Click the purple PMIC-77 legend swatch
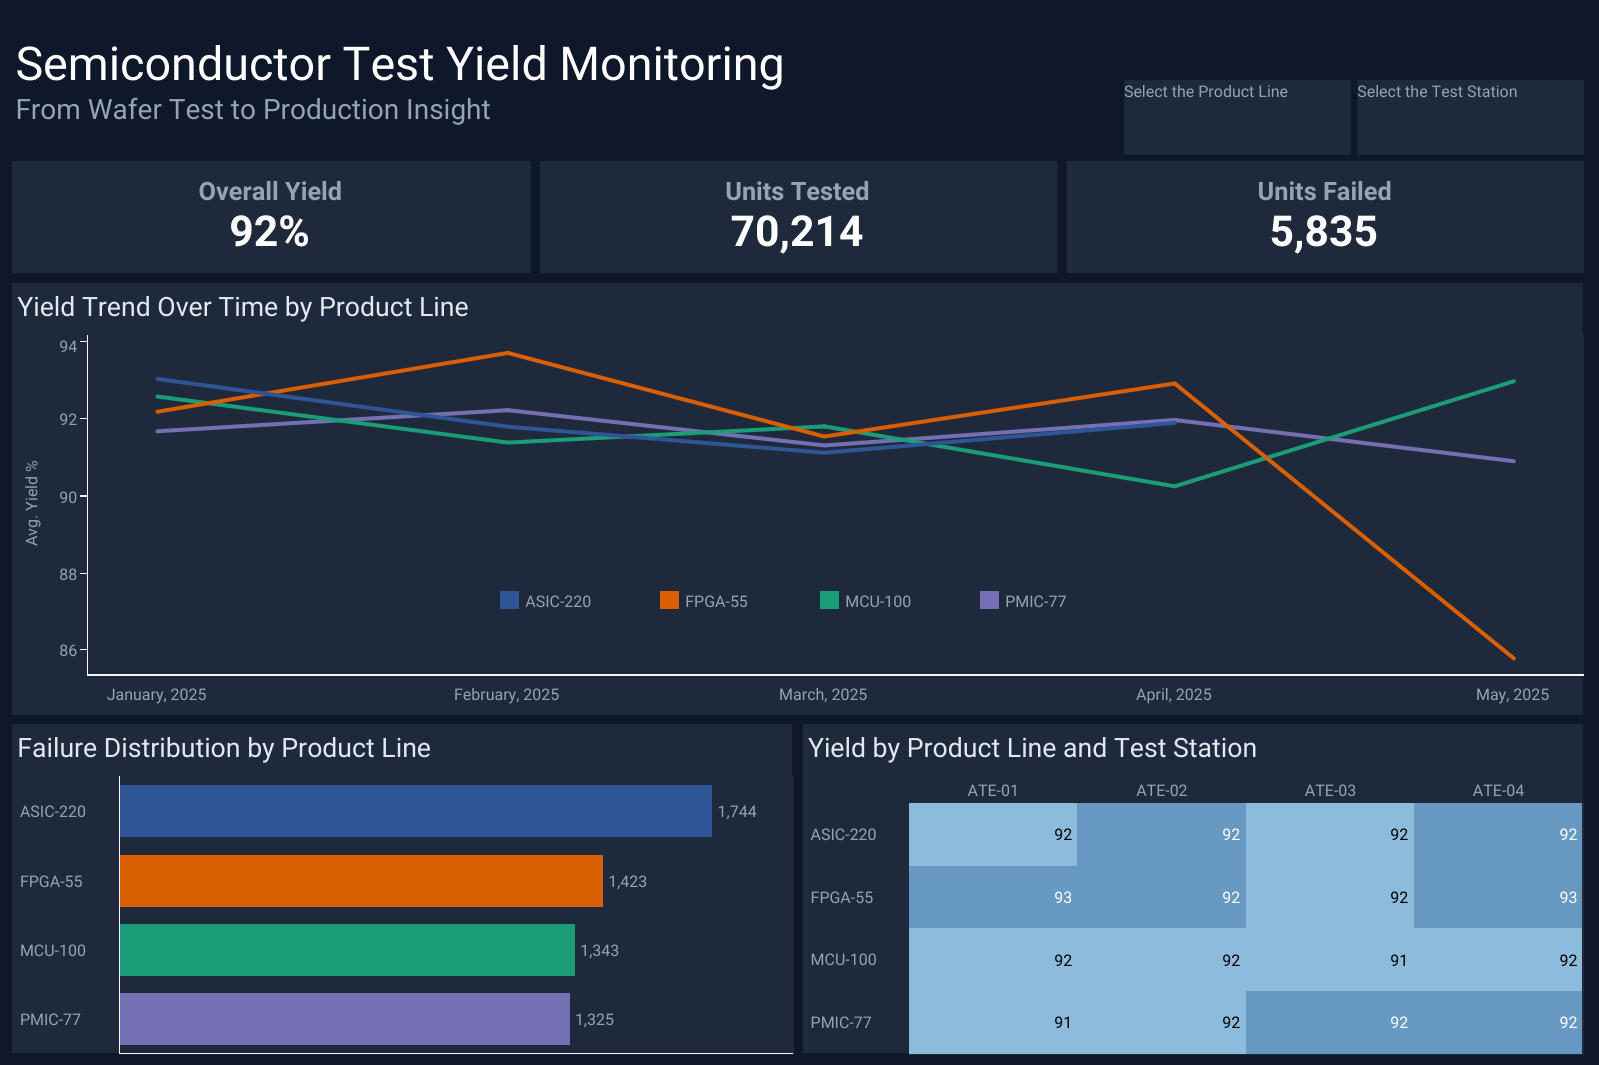Screen dimensions: 1599x1065 [x=989, y=601]
